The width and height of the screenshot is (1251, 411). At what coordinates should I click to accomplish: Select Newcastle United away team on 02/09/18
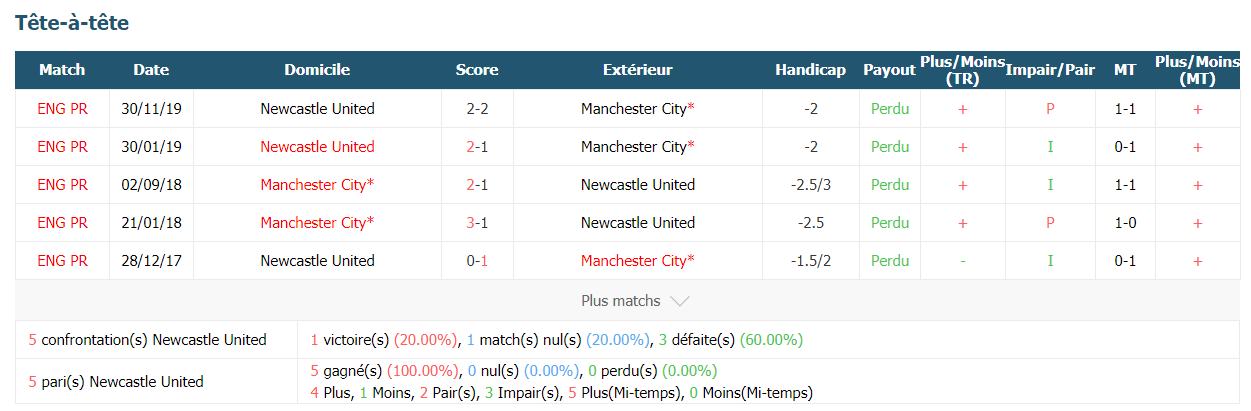click(637, 185)
